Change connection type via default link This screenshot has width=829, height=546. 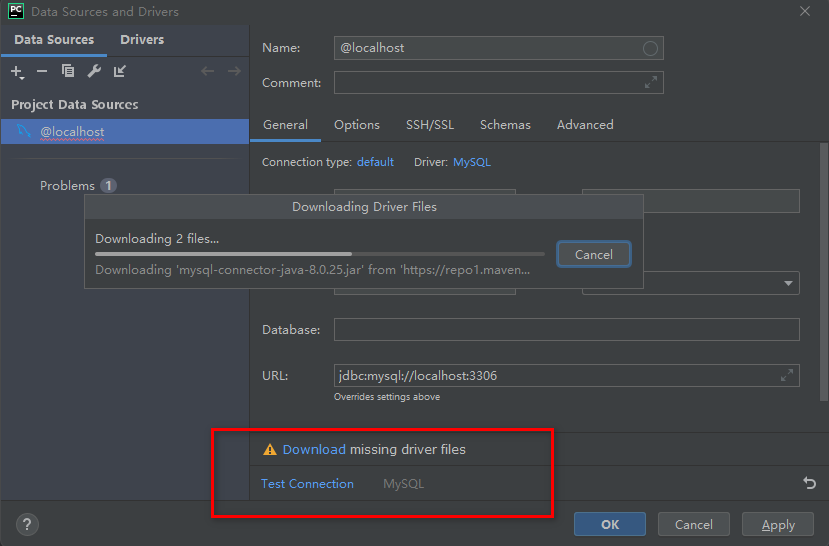[375, 162]
